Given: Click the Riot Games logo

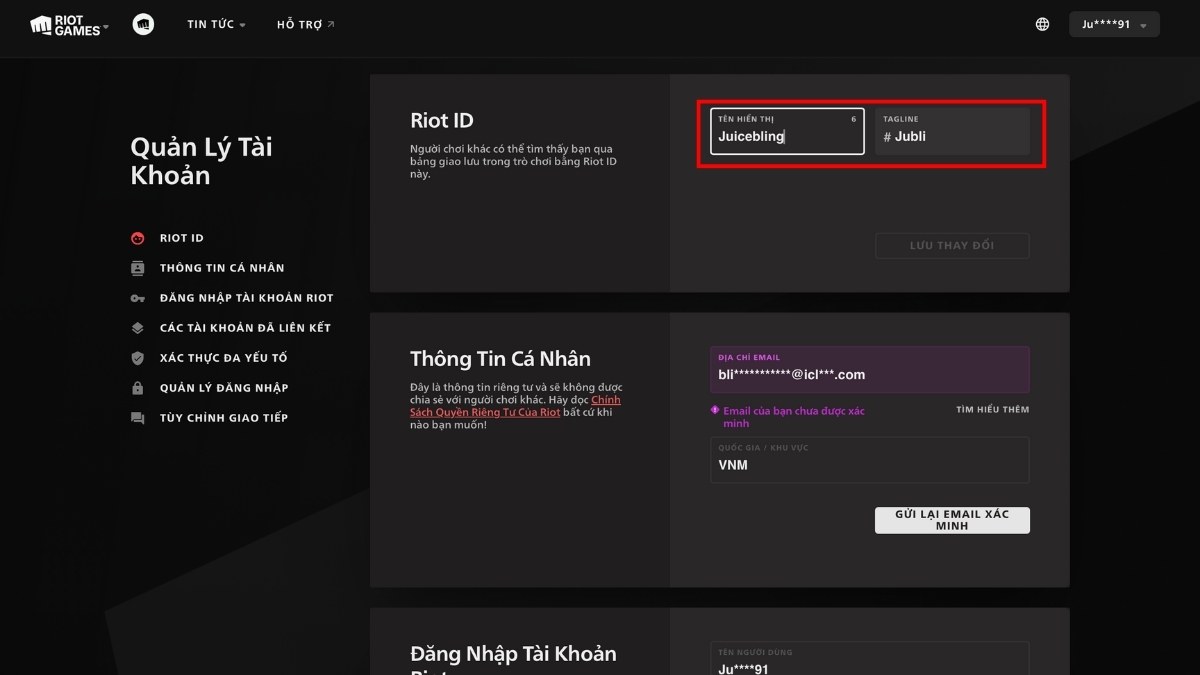Looking at the screenshot, I should (65, 25).
